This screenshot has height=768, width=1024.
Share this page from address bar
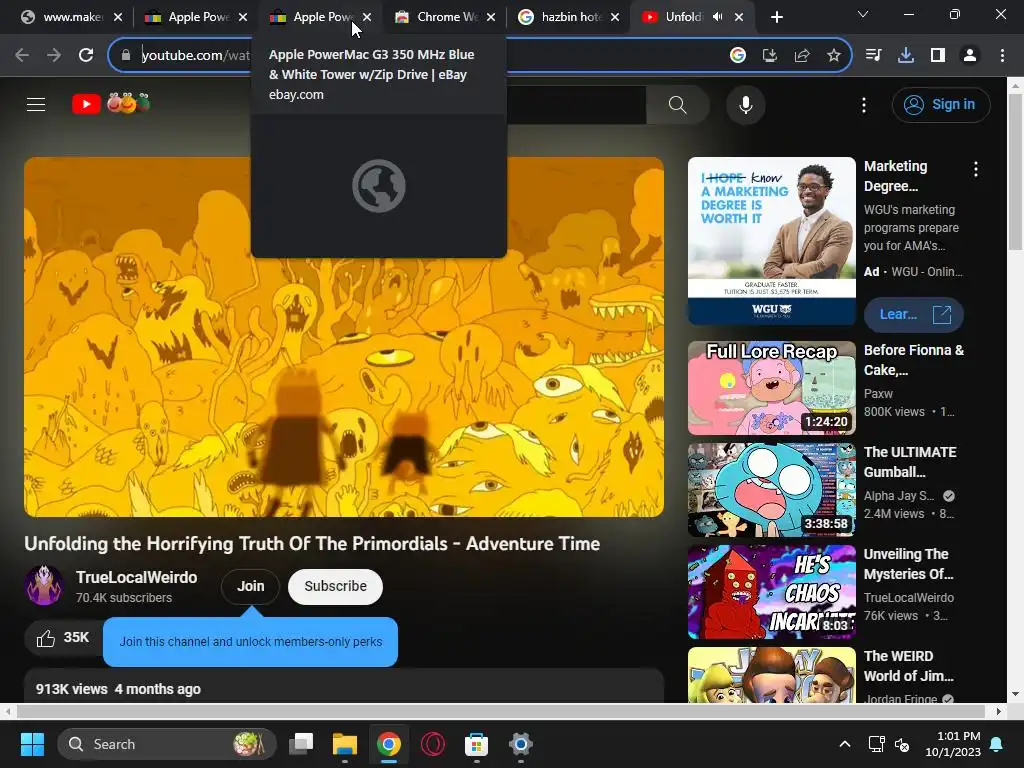802,56
